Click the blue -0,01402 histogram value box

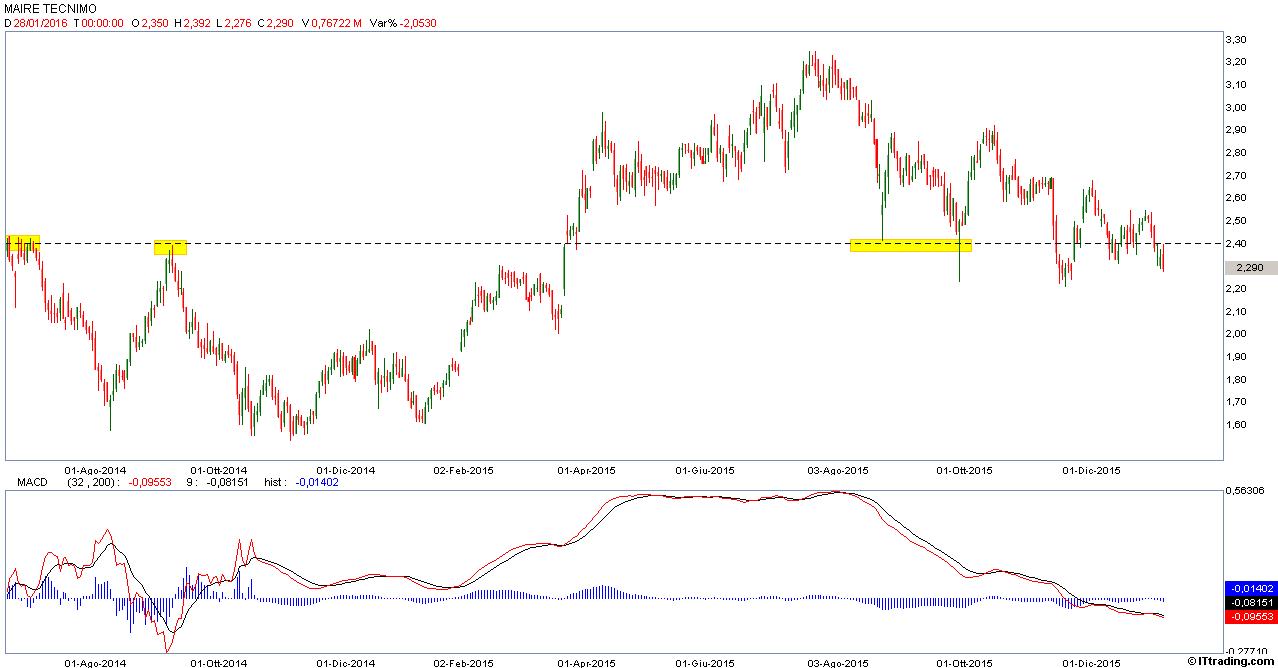pyautogui.click(x=1250, y=589)
